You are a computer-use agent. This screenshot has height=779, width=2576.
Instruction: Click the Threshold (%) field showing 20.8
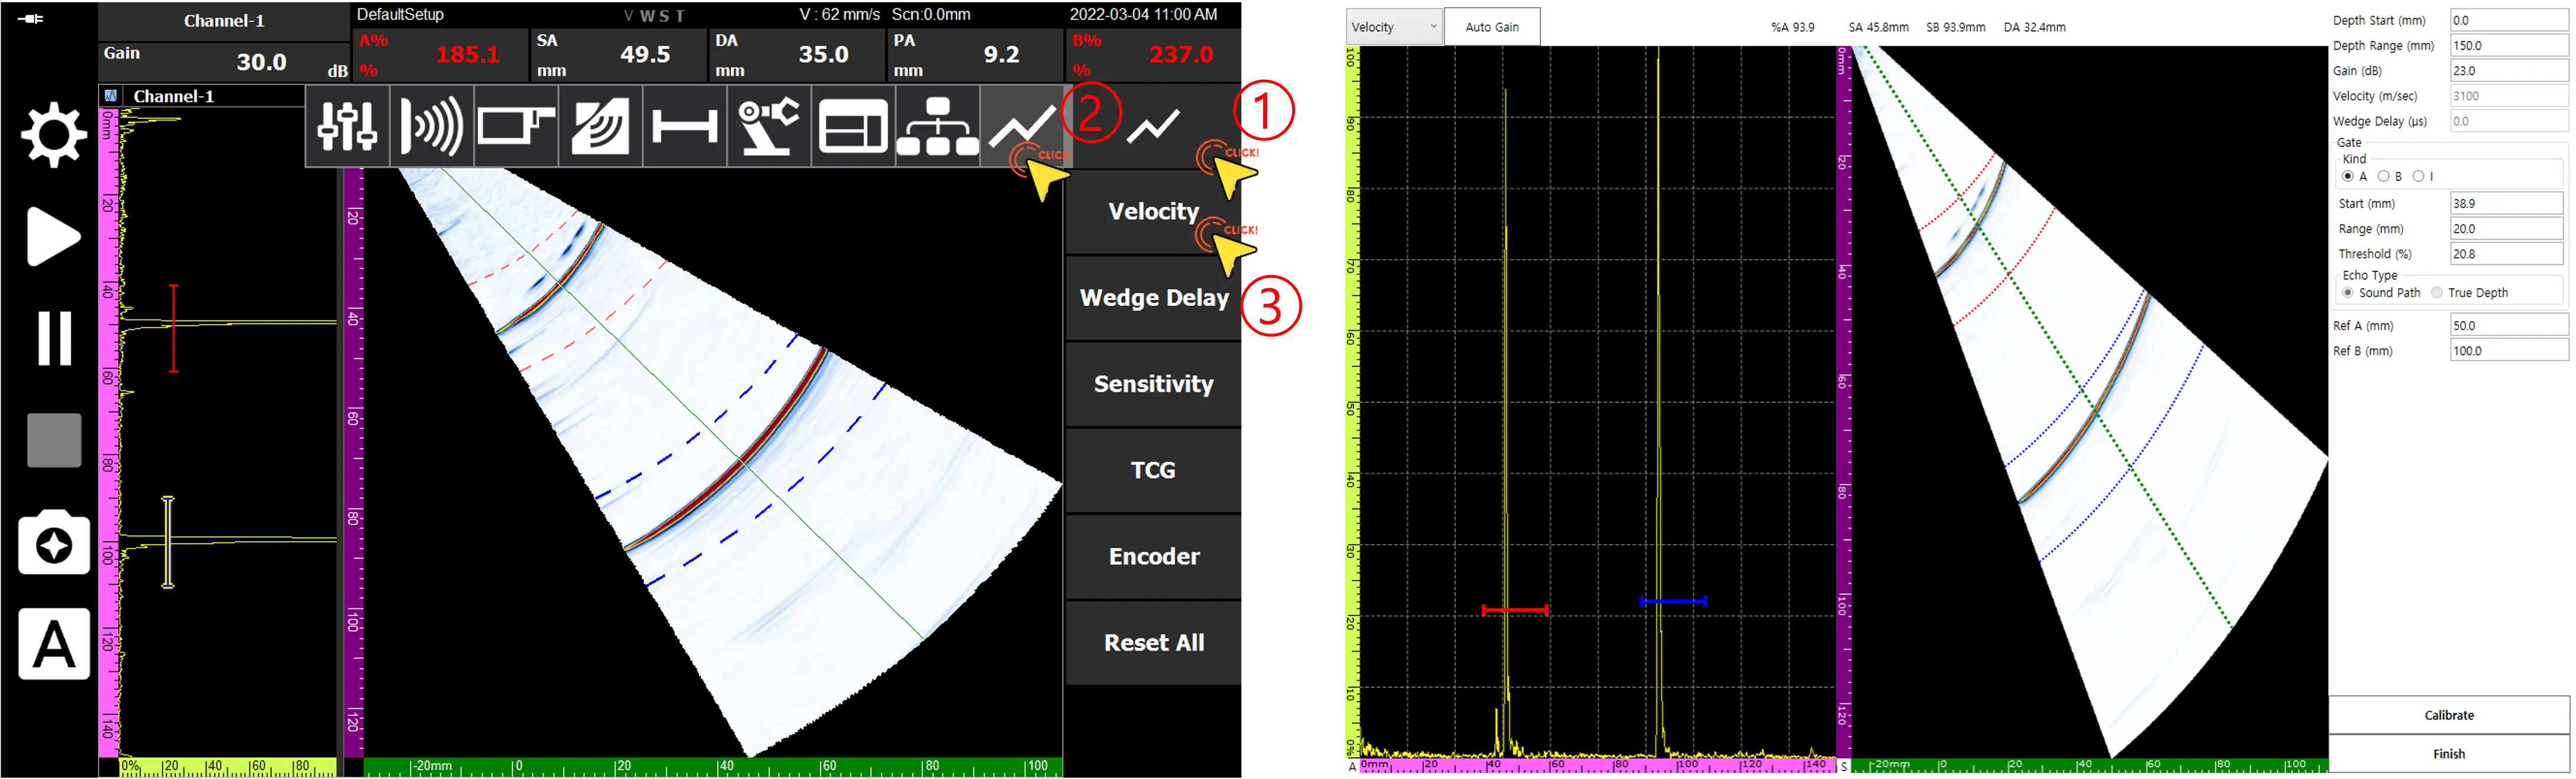pyautogui.click(x=2506, y=254)
